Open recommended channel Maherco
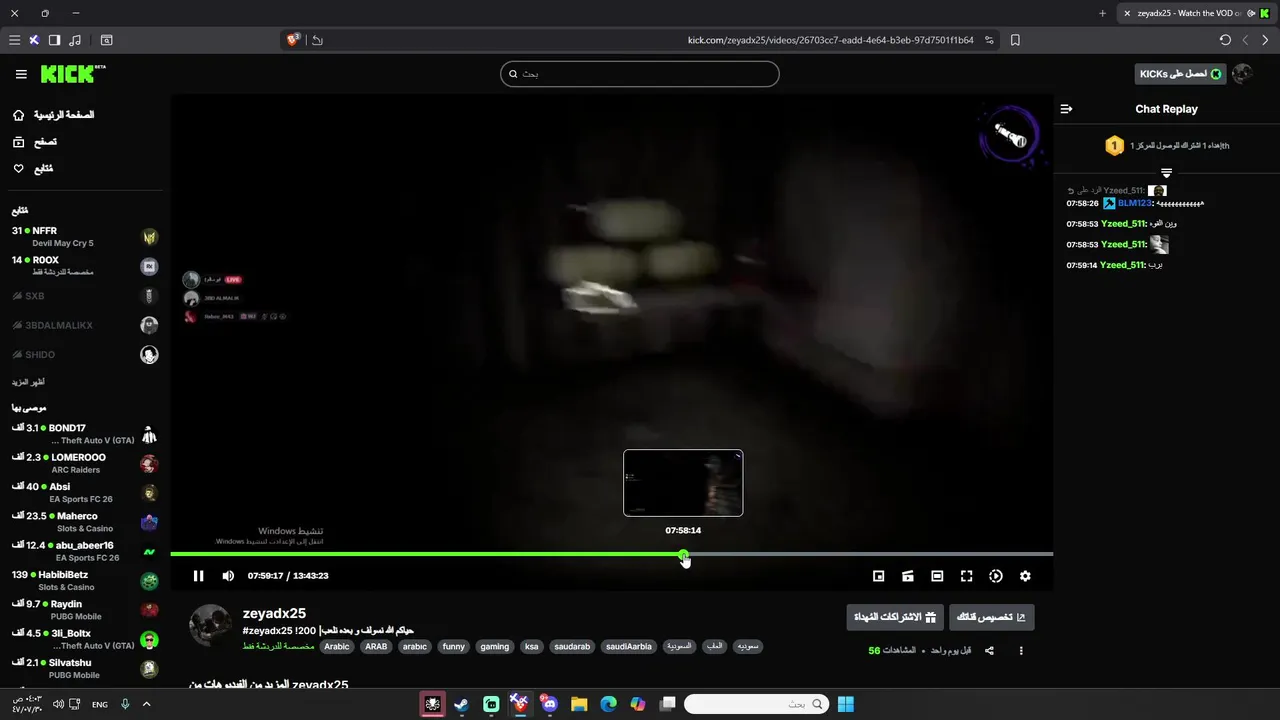The width and height of the screenshot is (1280, 720). pos(85,522)
